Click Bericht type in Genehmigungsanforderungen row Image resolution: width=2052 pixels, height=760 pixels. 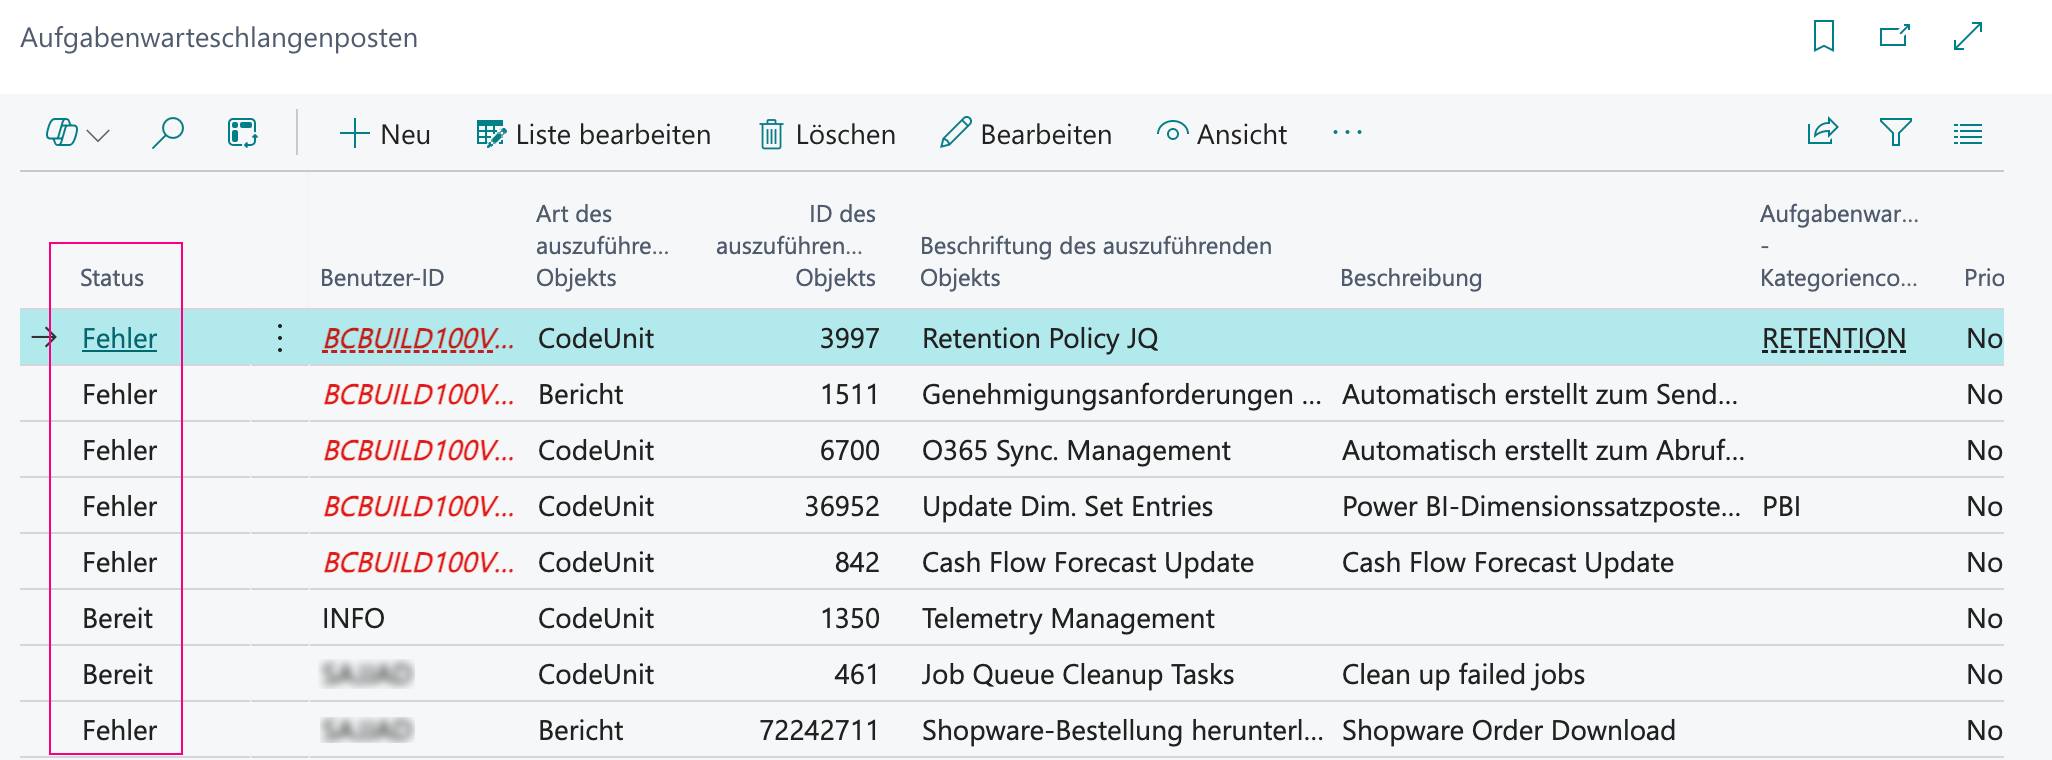[581, 394]
